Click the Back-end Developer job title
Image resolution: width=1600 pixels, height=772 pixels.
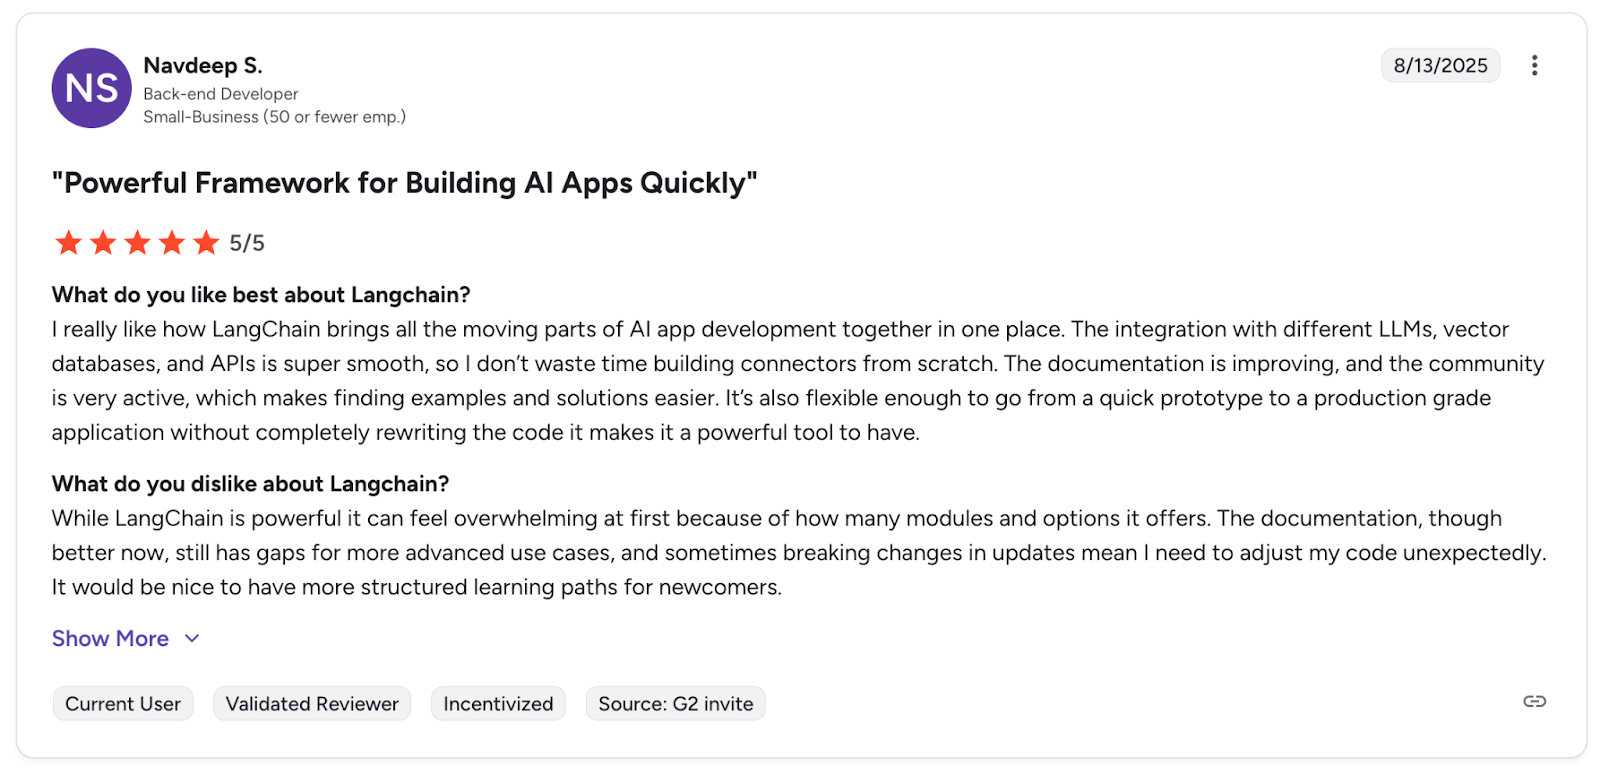tap(221, 94)
